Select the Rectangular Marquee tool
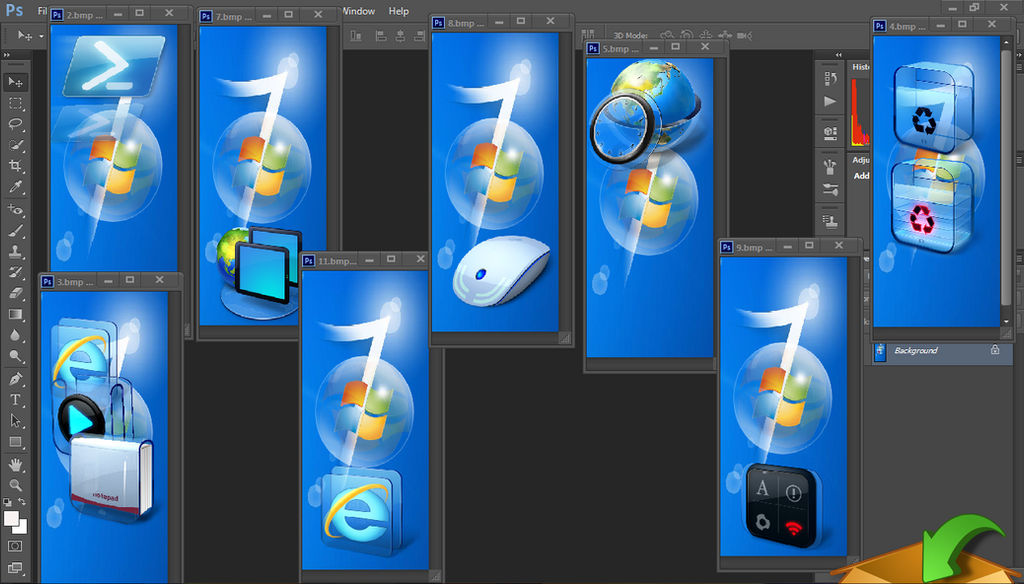 pos(16,103)
